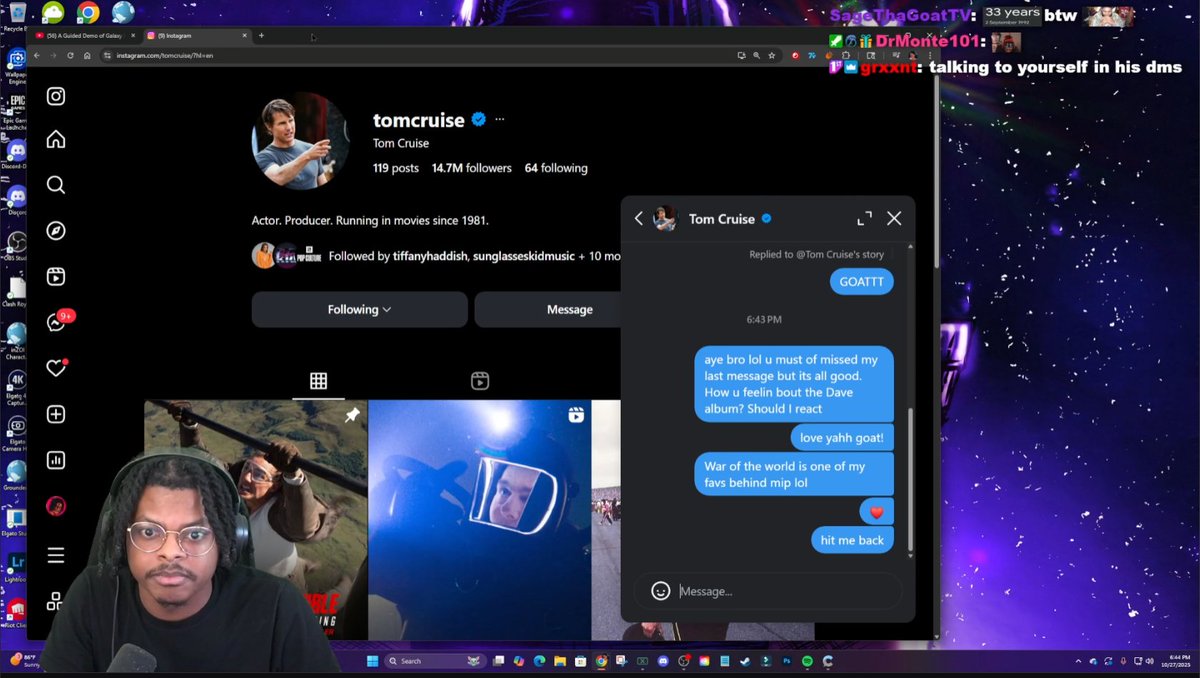Click the "hit me back" message
This screenshot has height=678, width=1200.
(x=852, y=540)
